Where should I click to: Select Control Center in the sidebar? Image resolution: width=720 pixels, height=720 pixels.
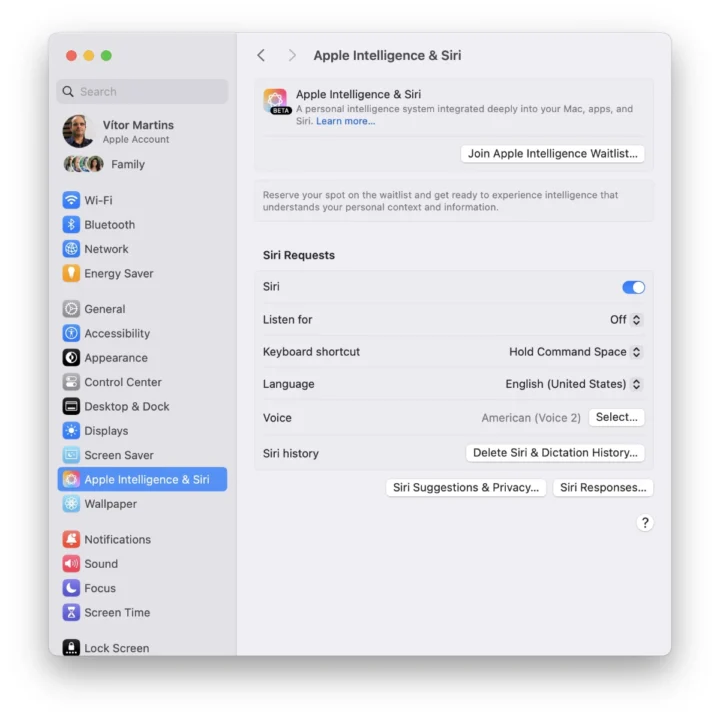142,382
